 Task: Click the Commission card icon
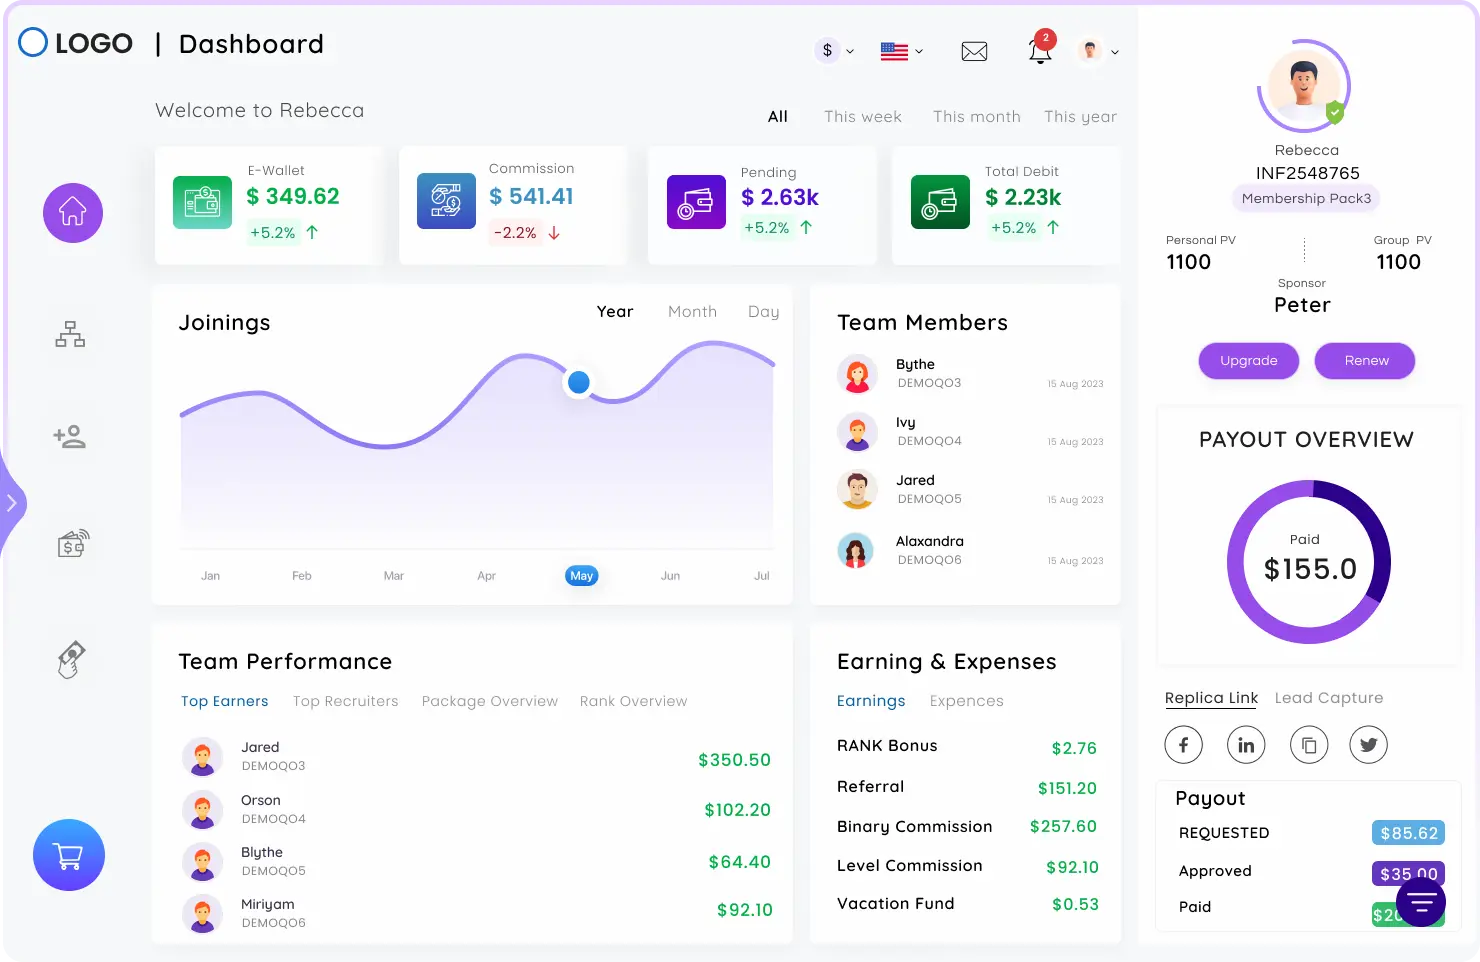pos(446,201)
